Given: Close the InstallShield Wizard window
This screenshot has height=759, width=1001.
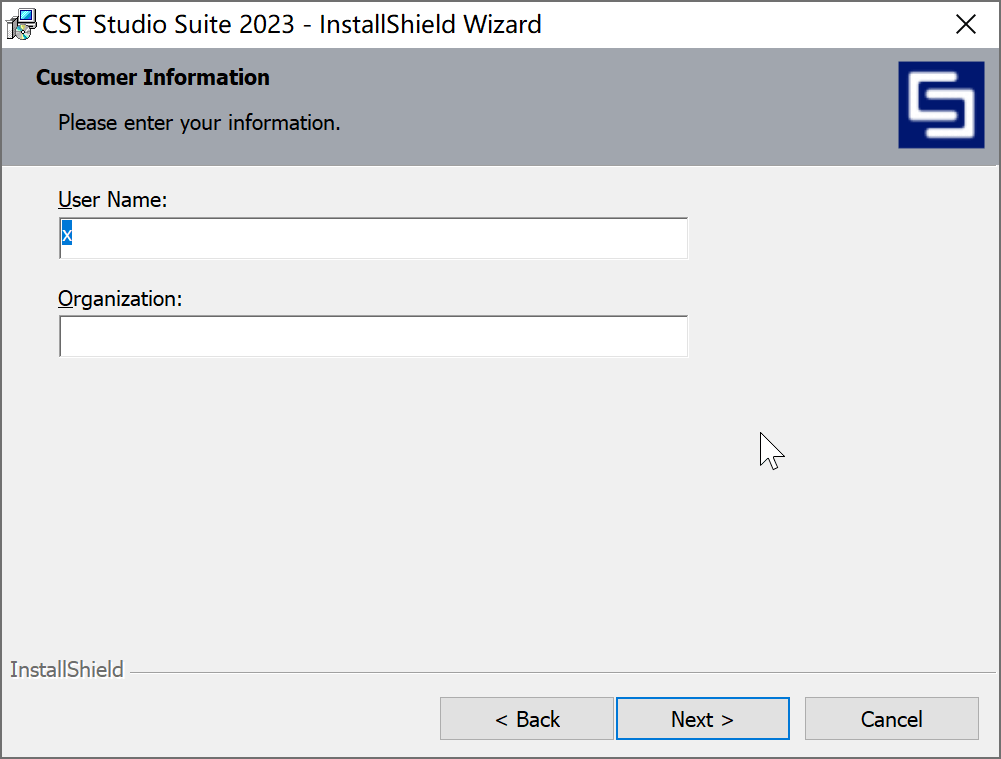Looking at the screenshot, I should (965, 24).
